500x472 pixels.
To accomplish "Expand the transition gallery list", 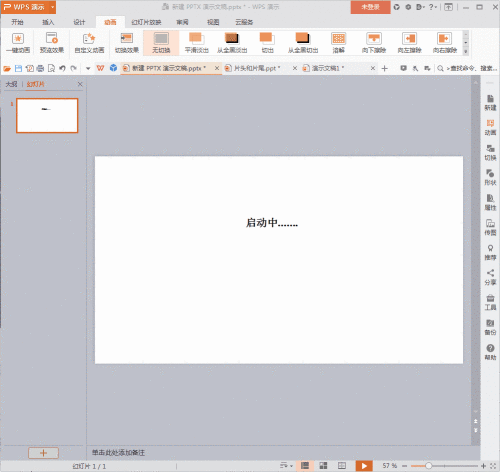I will (x=466, y=52).
